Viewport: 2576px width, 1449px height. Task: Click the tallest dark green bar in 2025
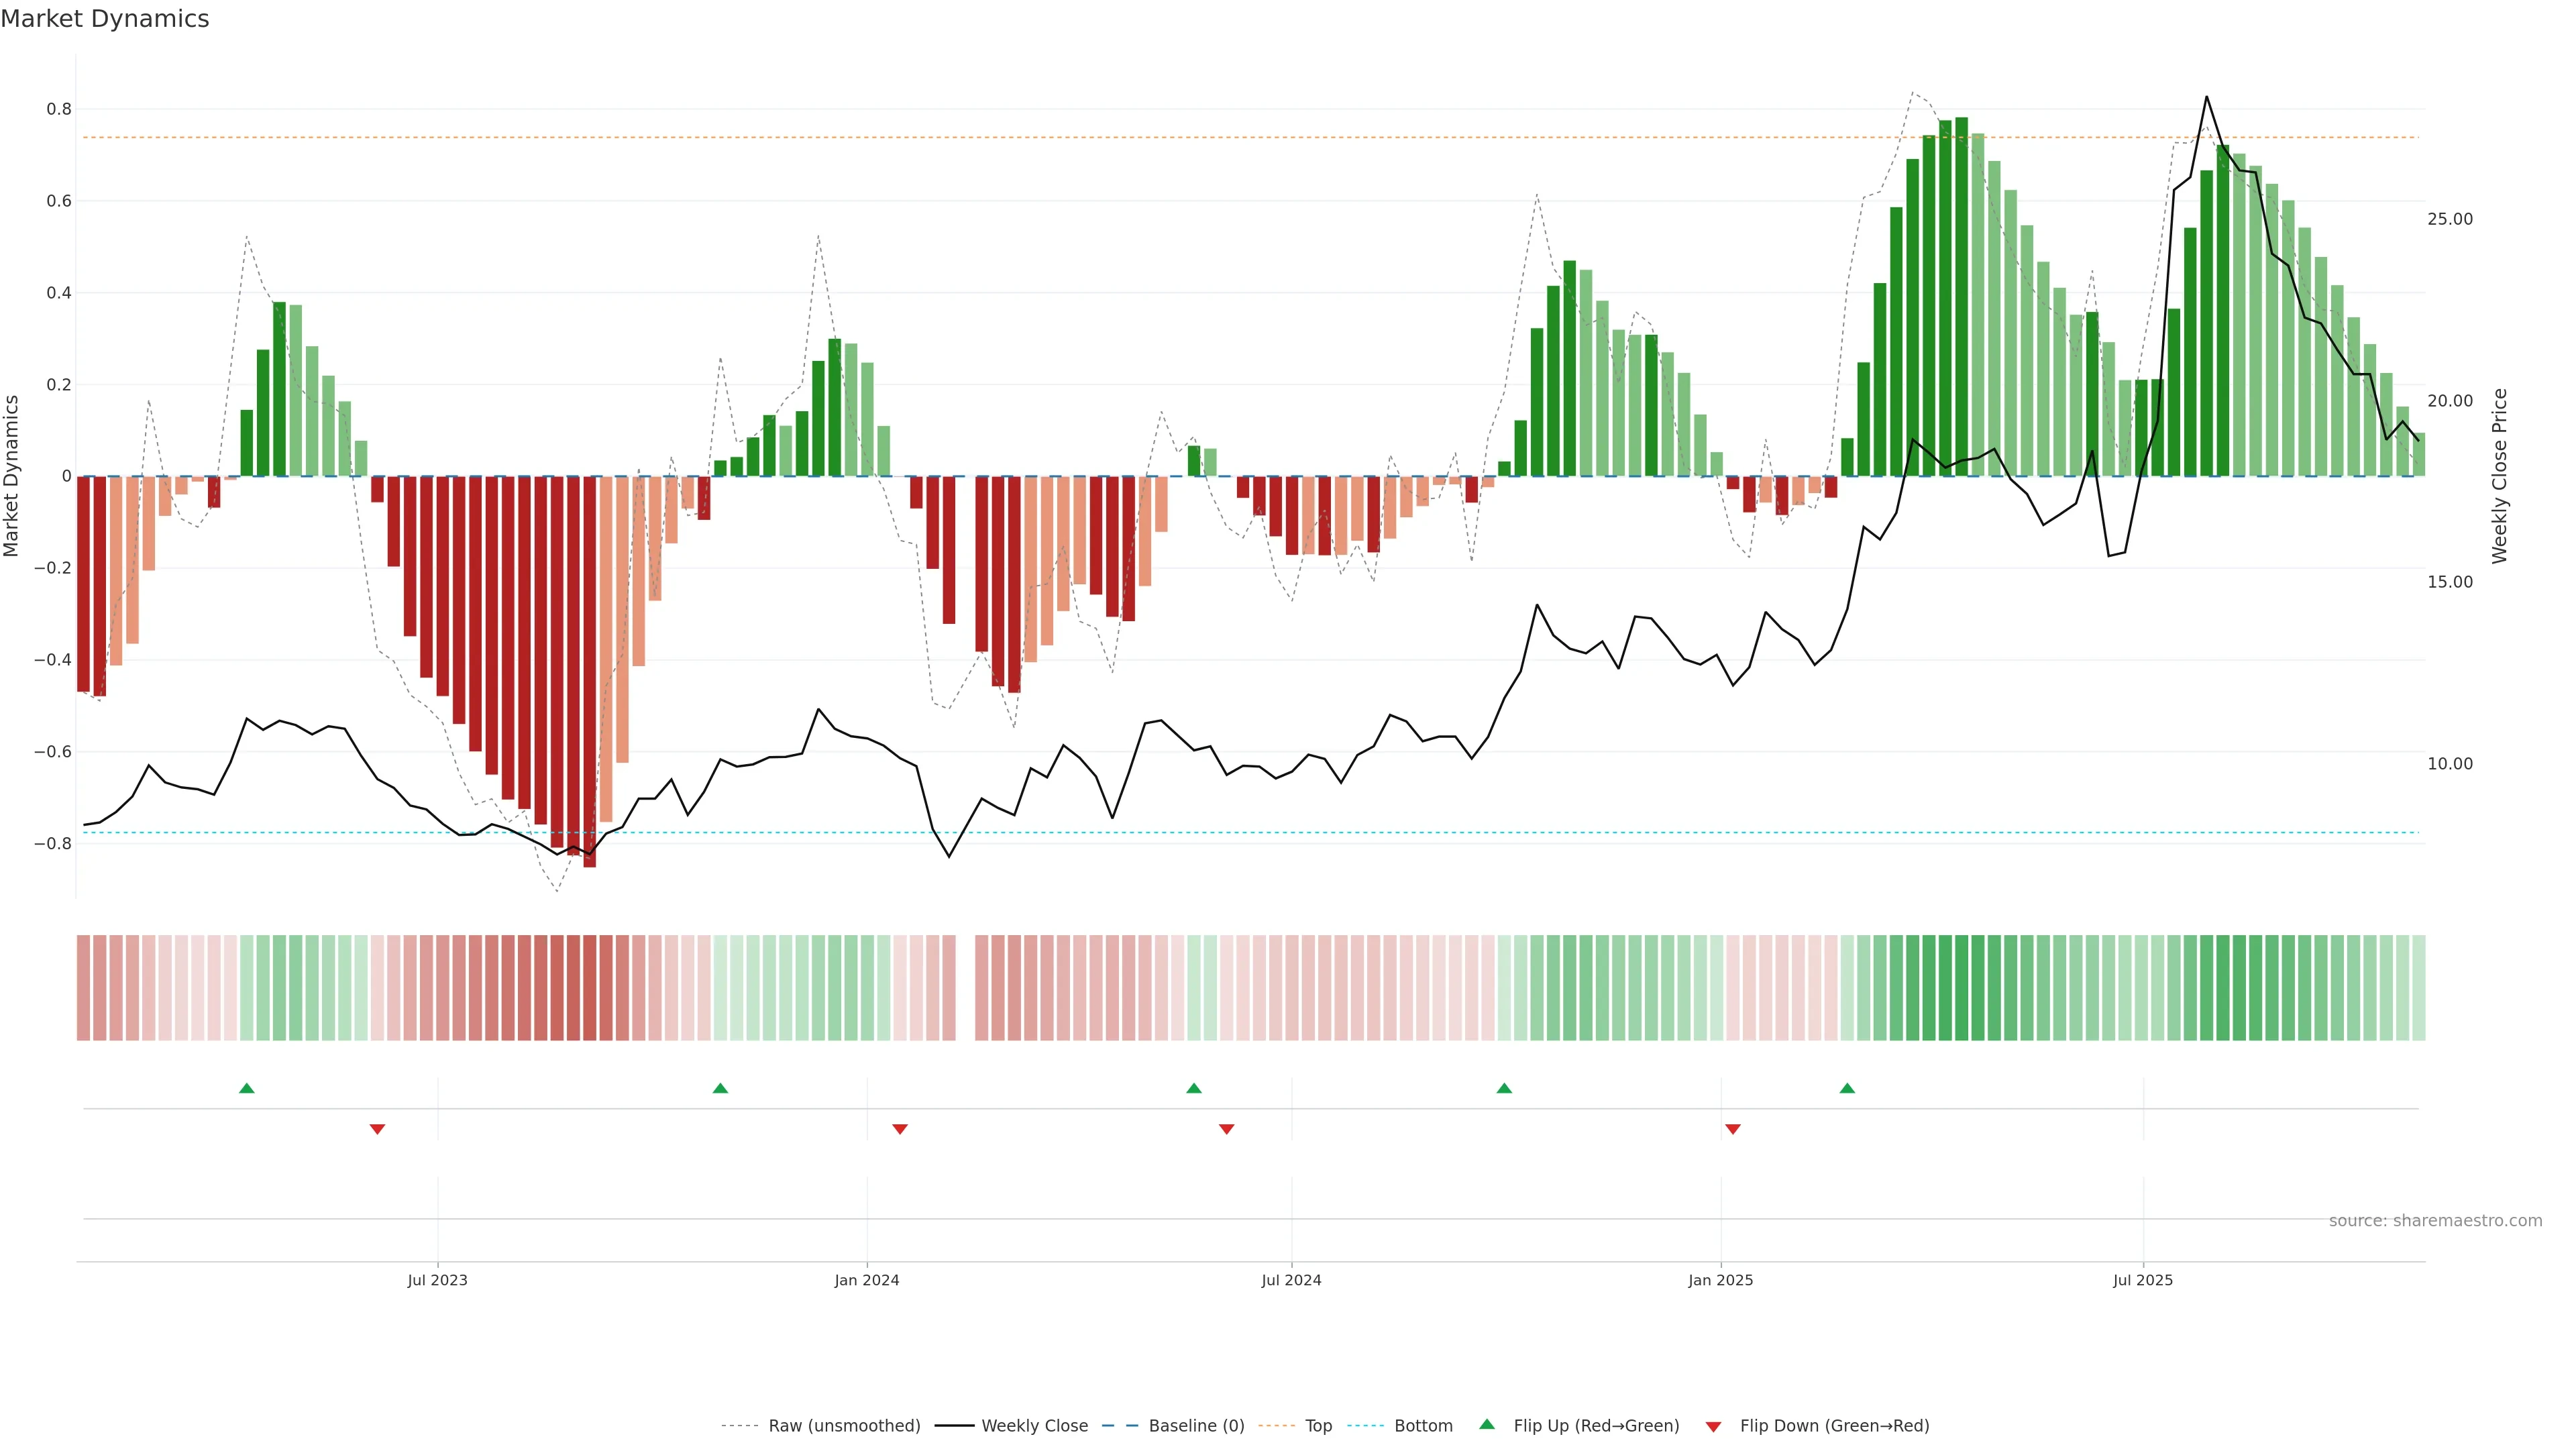(1961, 300)
